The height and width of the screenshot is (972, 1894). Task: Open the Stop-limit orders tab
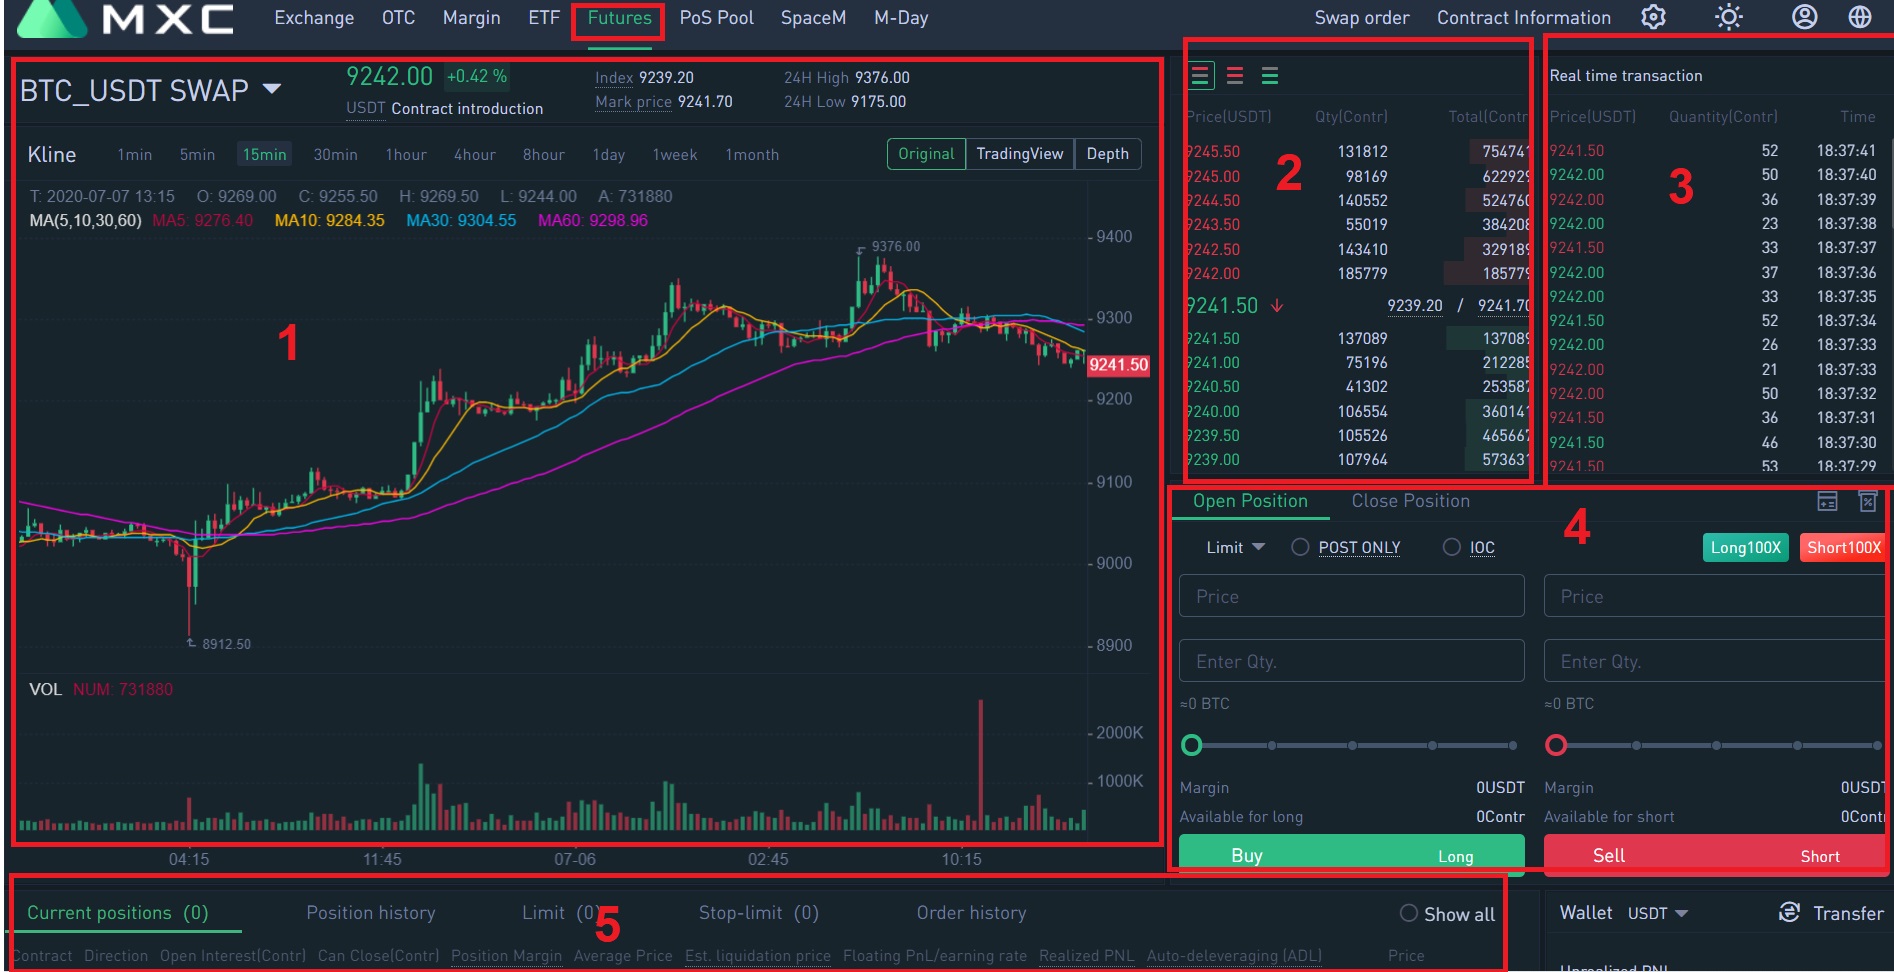pyautogui.click(x=758, y=913)
